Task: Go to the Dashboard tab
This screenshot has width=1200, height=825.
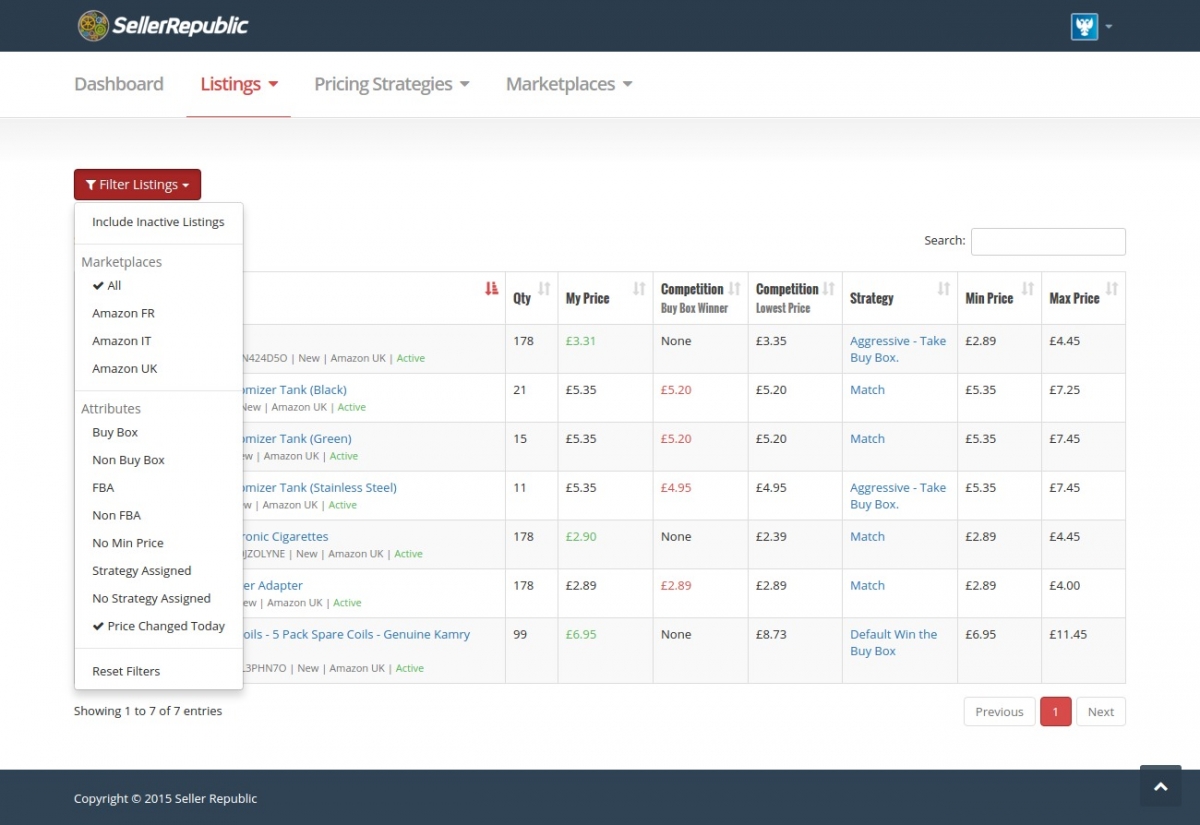Action: (118, 84)
